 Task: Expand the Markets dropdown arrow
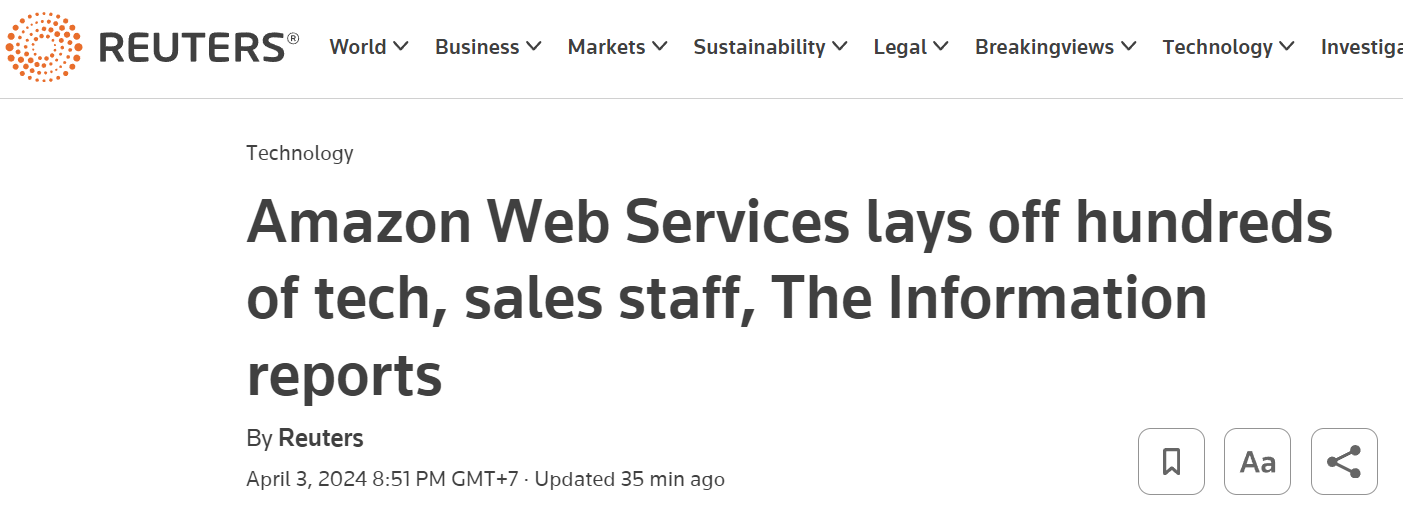point(660,47)
